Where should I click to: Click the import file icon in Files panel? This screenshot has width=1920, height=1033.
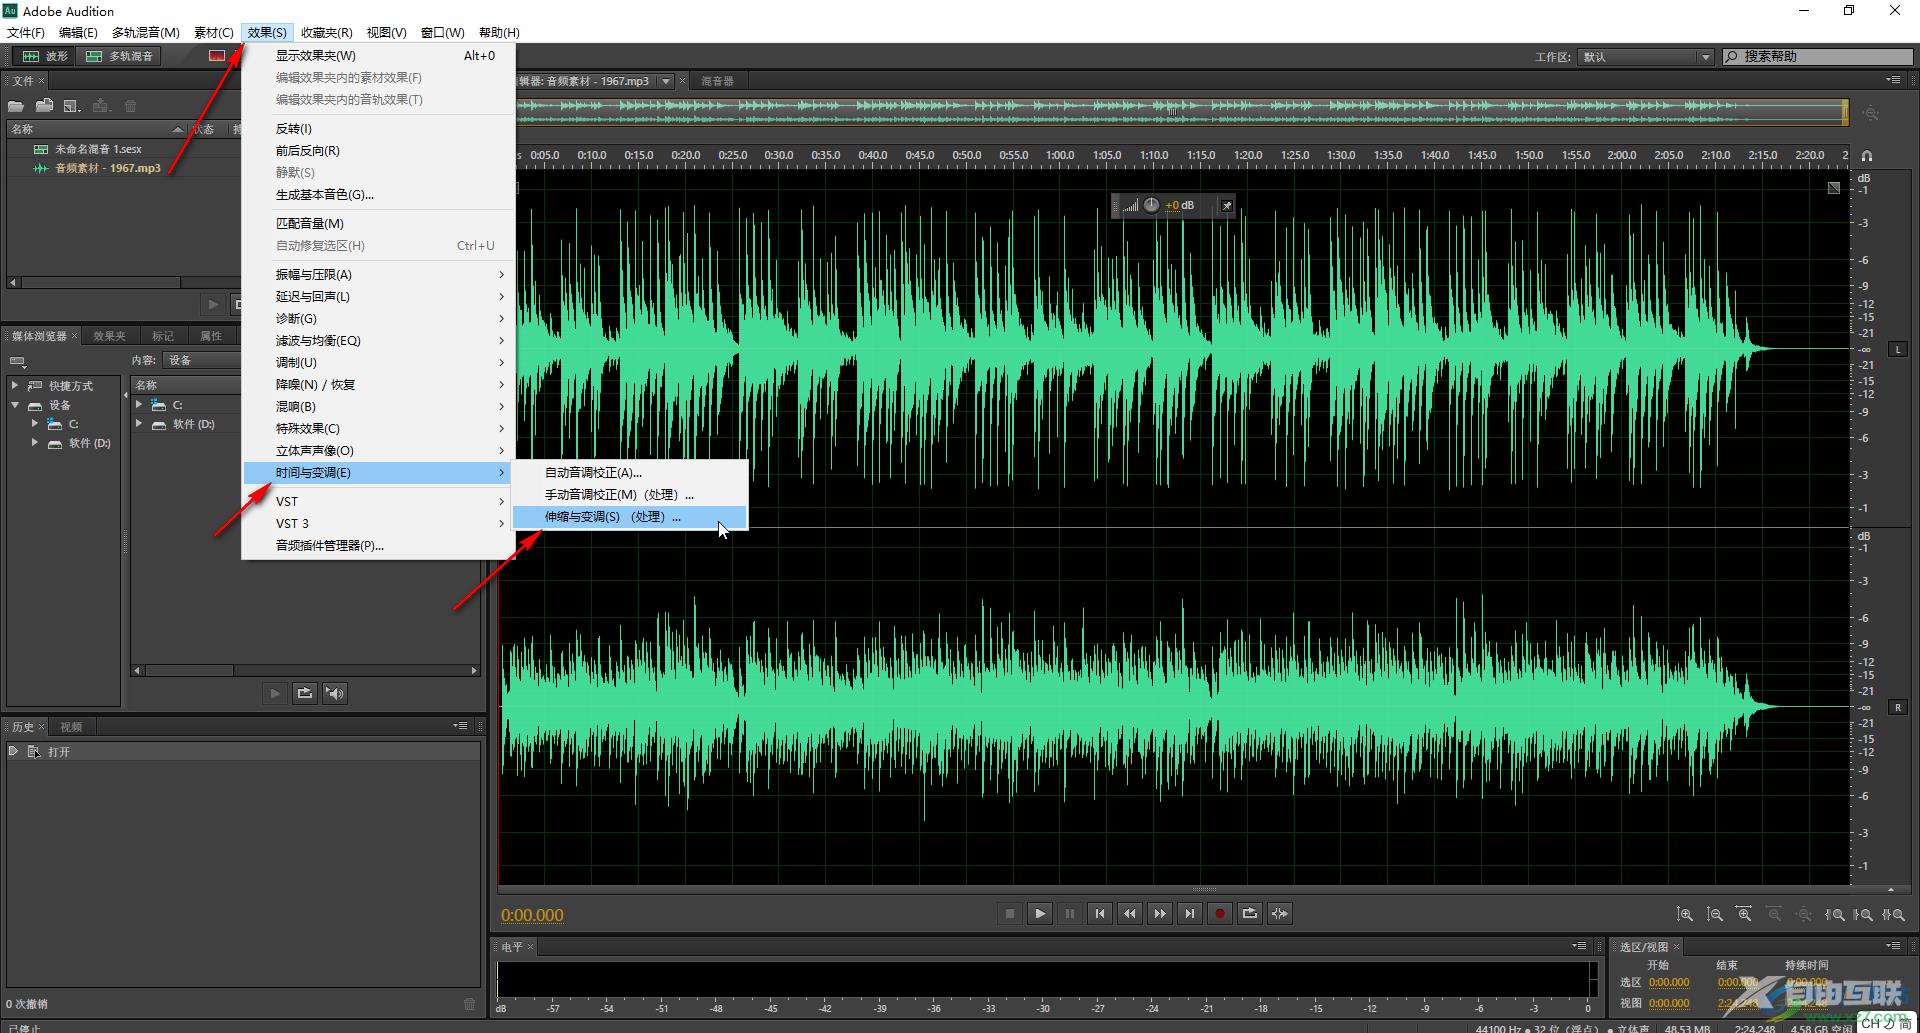[x=44, y=106]
